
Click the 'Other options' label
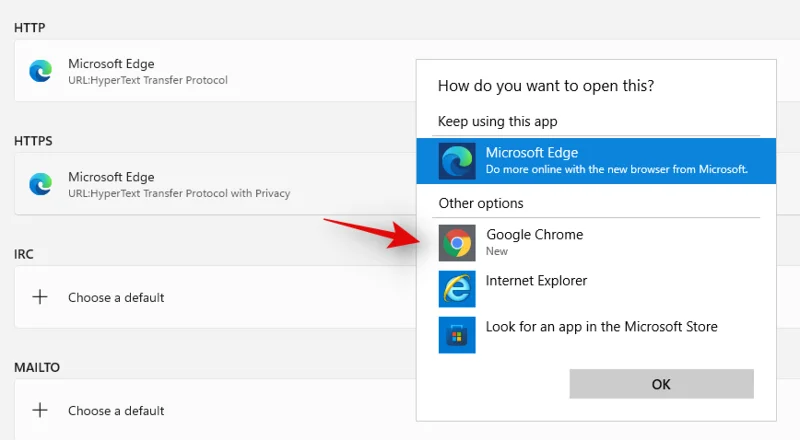click(481, 203)
